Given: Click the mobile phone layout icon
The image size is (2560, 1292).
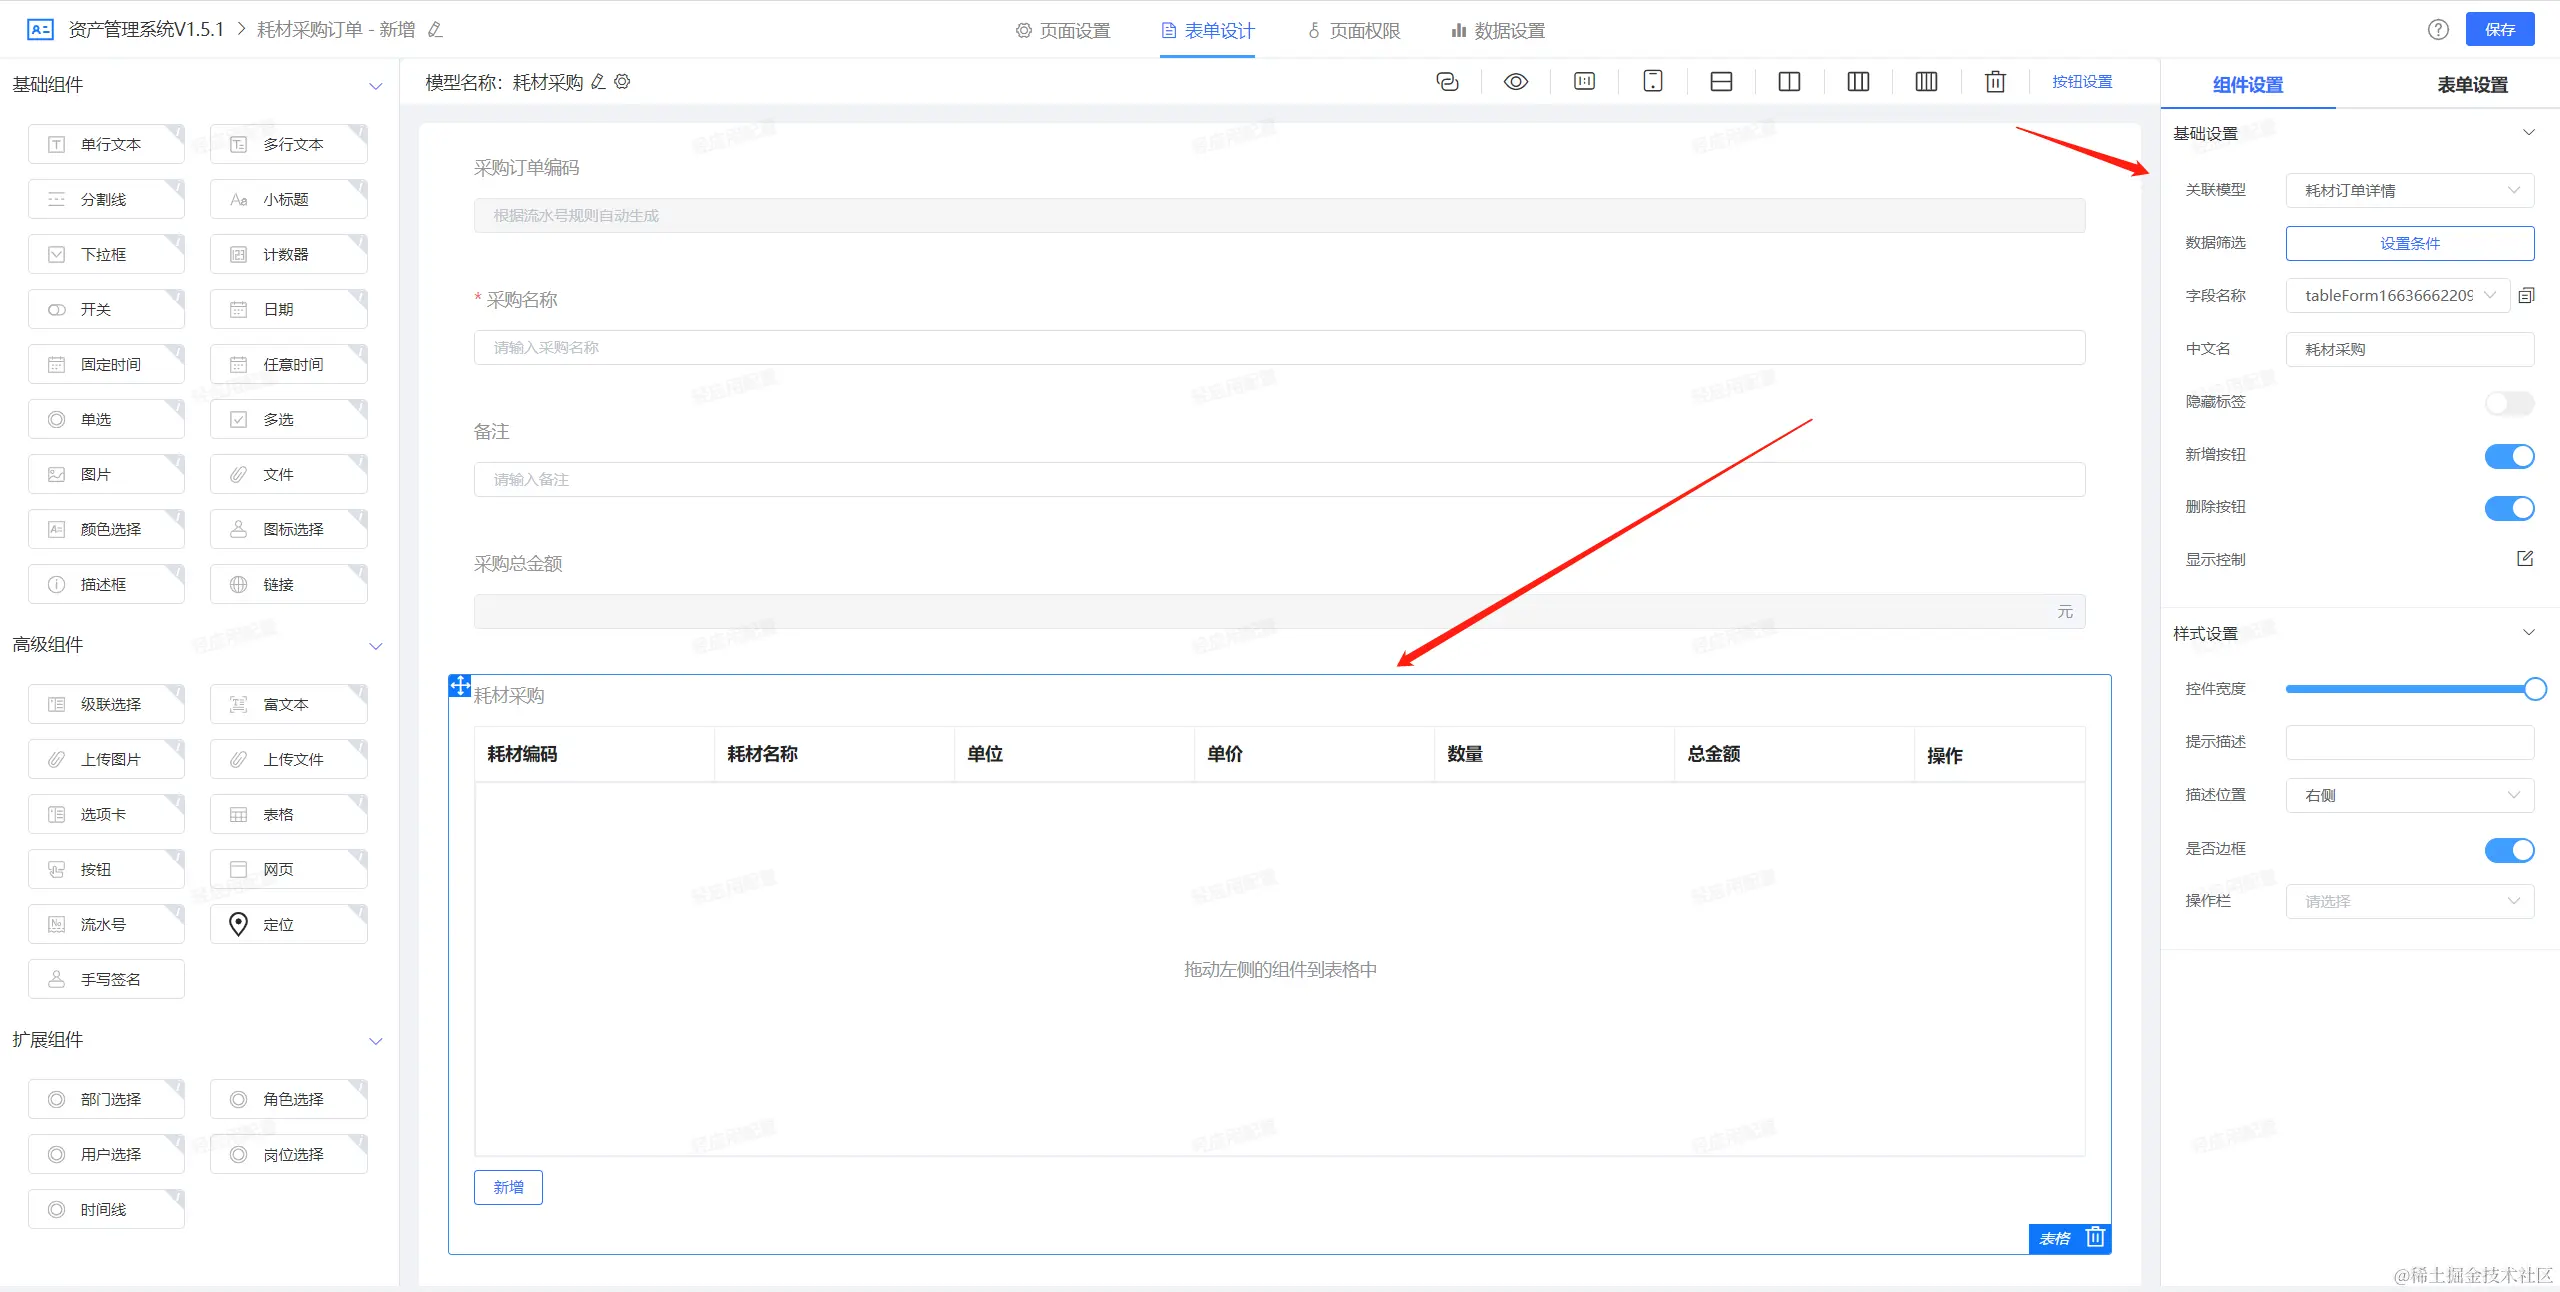Looking at the screenshot, I should [x=1653, y=82].
